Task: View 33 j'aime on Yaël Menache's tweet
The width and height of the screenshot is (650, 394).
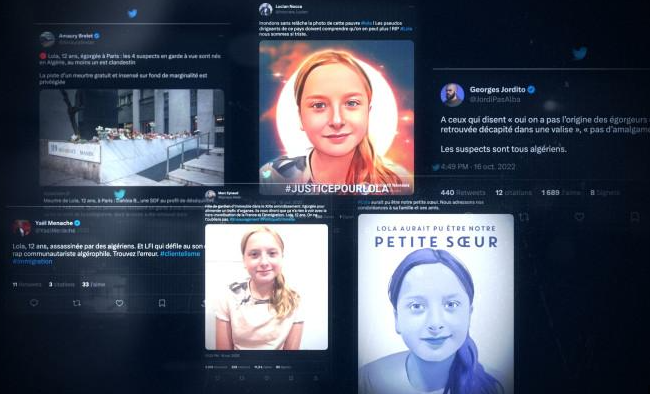Action: coord(93,285)
